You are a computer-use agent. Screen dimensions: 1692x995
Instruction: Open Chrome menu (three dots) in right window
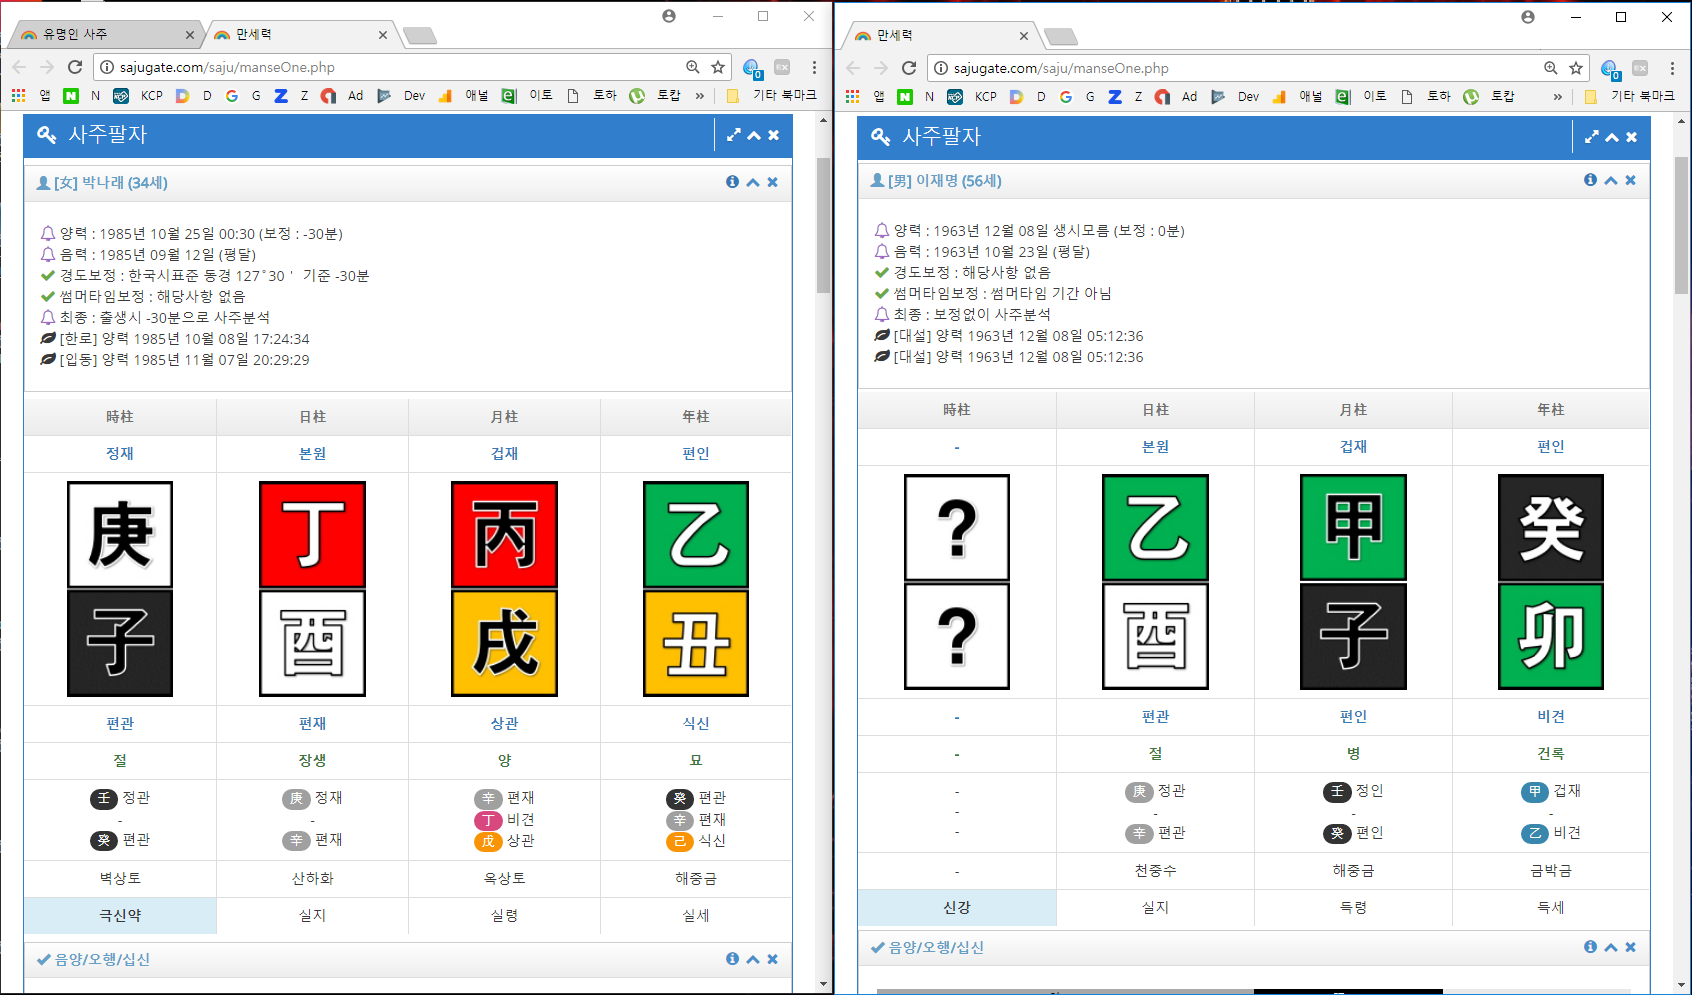(x=1672, y=68)
